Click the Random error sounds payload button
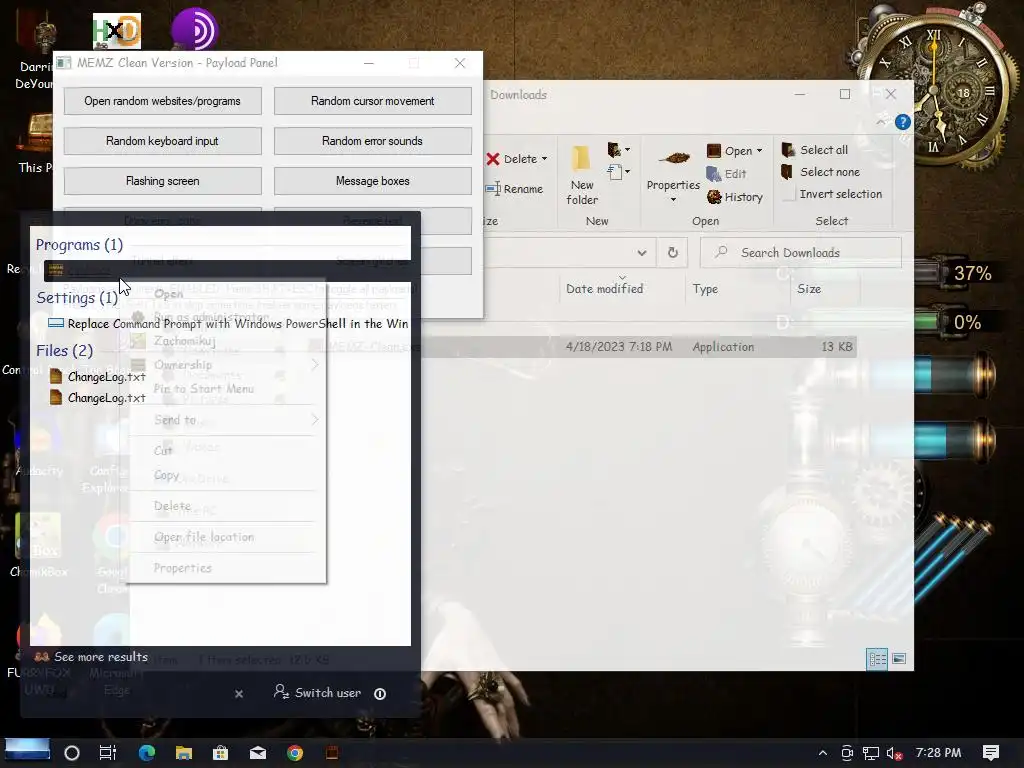This screenshot has height=768, width=1024. [372, 141]
